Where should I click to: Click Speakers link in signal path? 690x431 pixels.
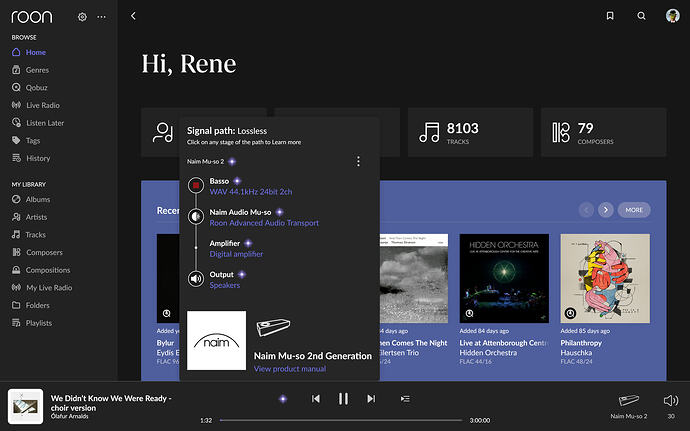click(225, 285)
